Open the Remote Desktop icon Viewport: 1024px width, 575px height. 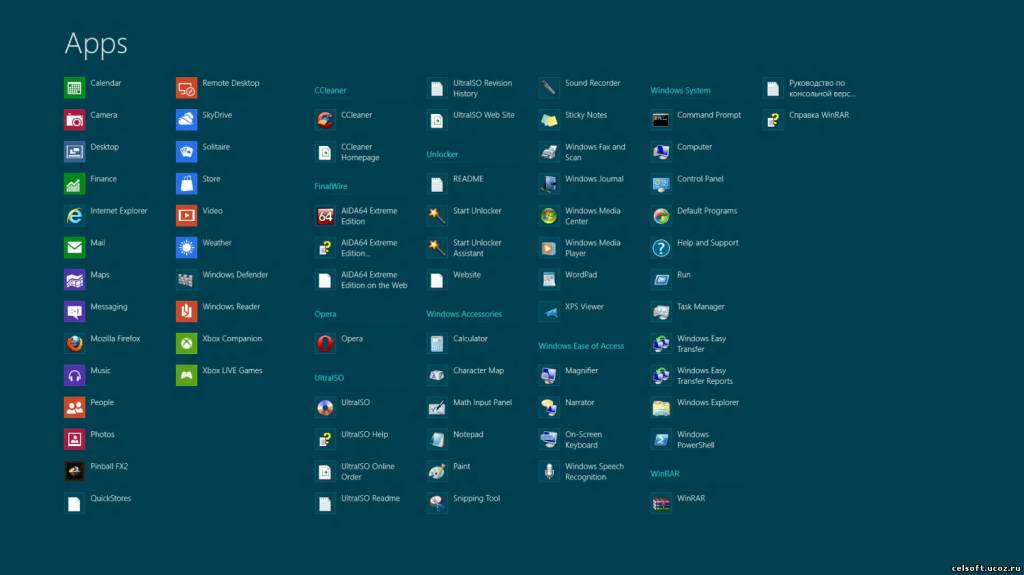coord(186,88)
